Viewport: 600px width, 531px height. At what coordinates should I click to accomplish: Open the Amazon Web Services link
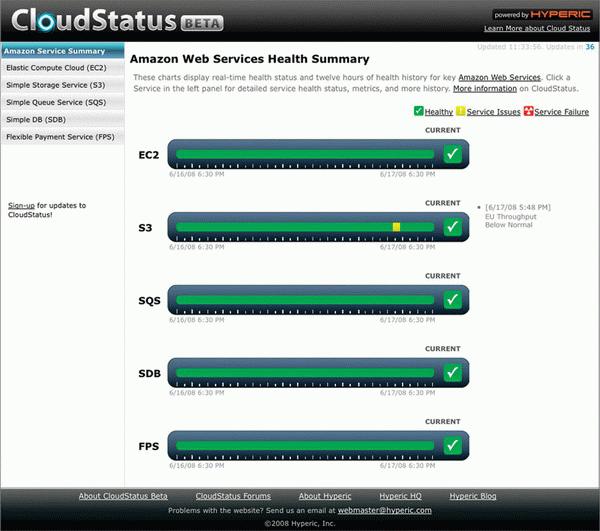[x=499, y=77]
